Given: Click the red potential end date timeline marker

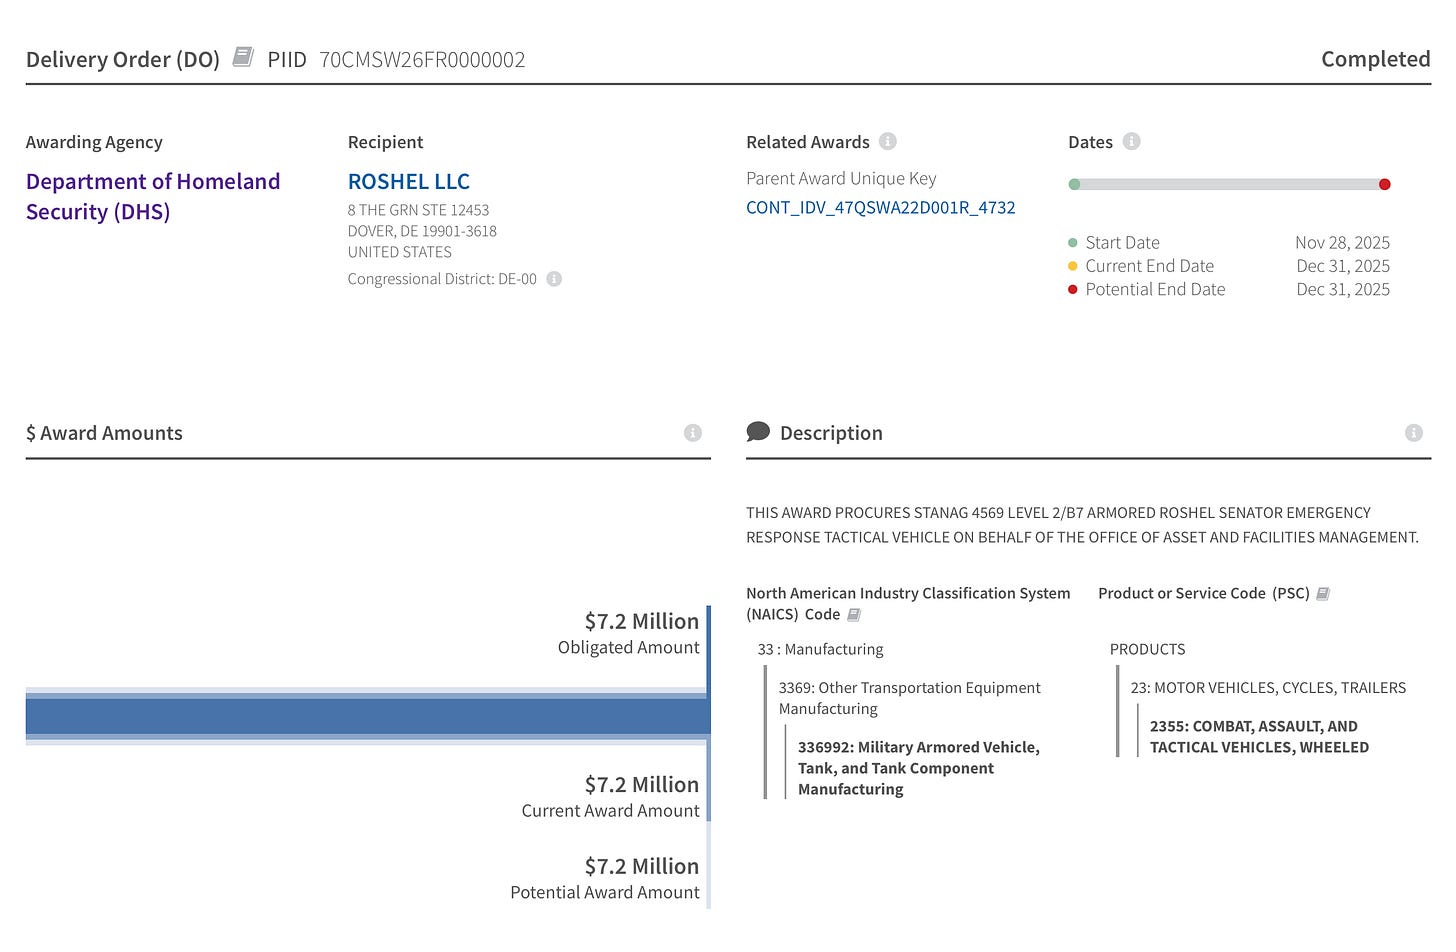Looking at the screenshot, I should 1384,184.
